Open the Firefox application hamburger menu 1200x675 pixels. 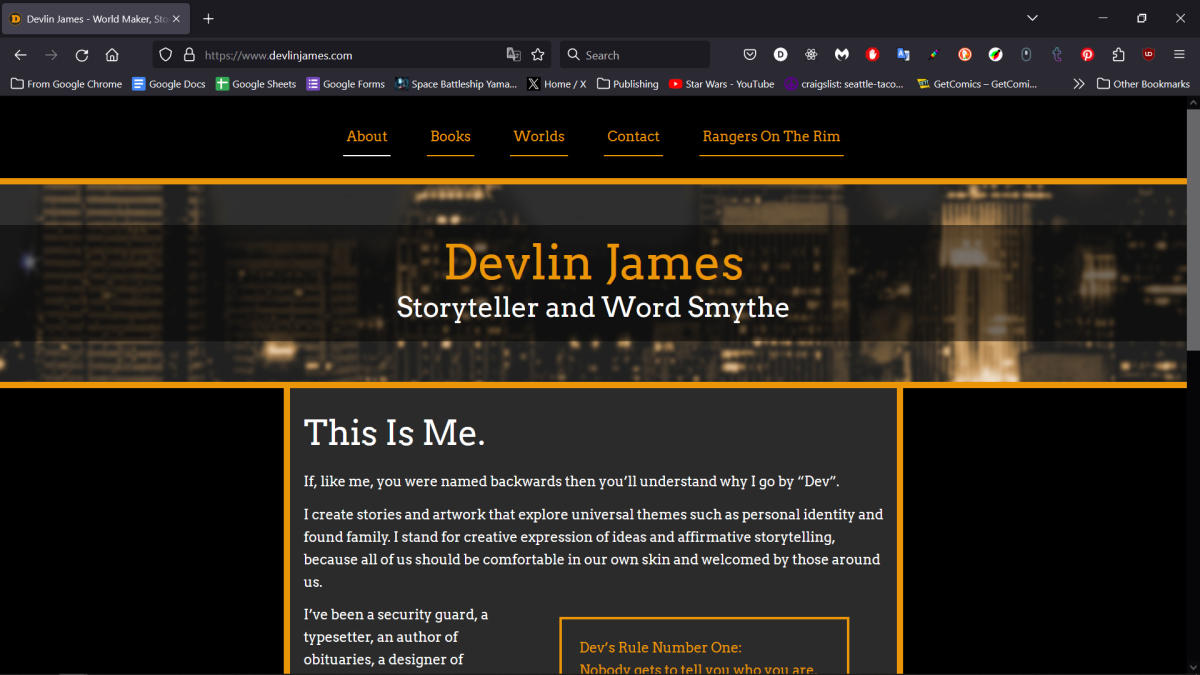[x=1179, y=55]
